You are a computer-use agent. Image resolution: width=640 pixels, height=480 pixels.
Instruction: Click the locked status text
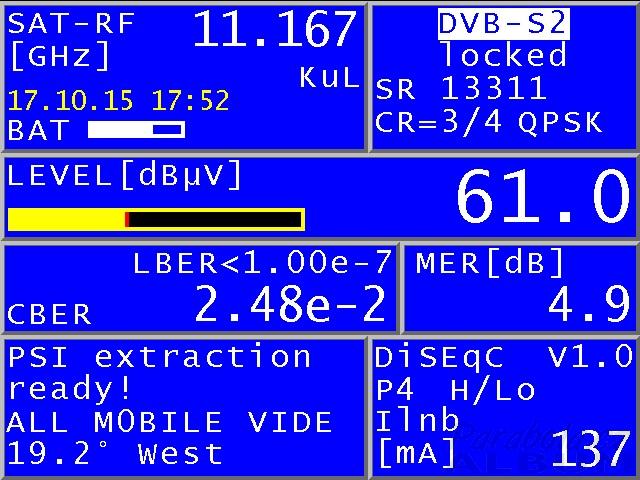pyautogui.click(x=504, y=55)
